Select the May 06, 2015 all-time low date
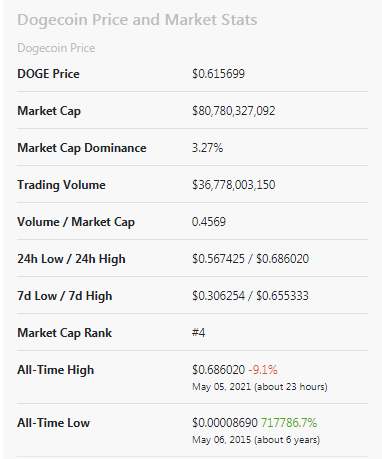The height and width of the screenshot is (459, 382). click(x=221, y=440)
